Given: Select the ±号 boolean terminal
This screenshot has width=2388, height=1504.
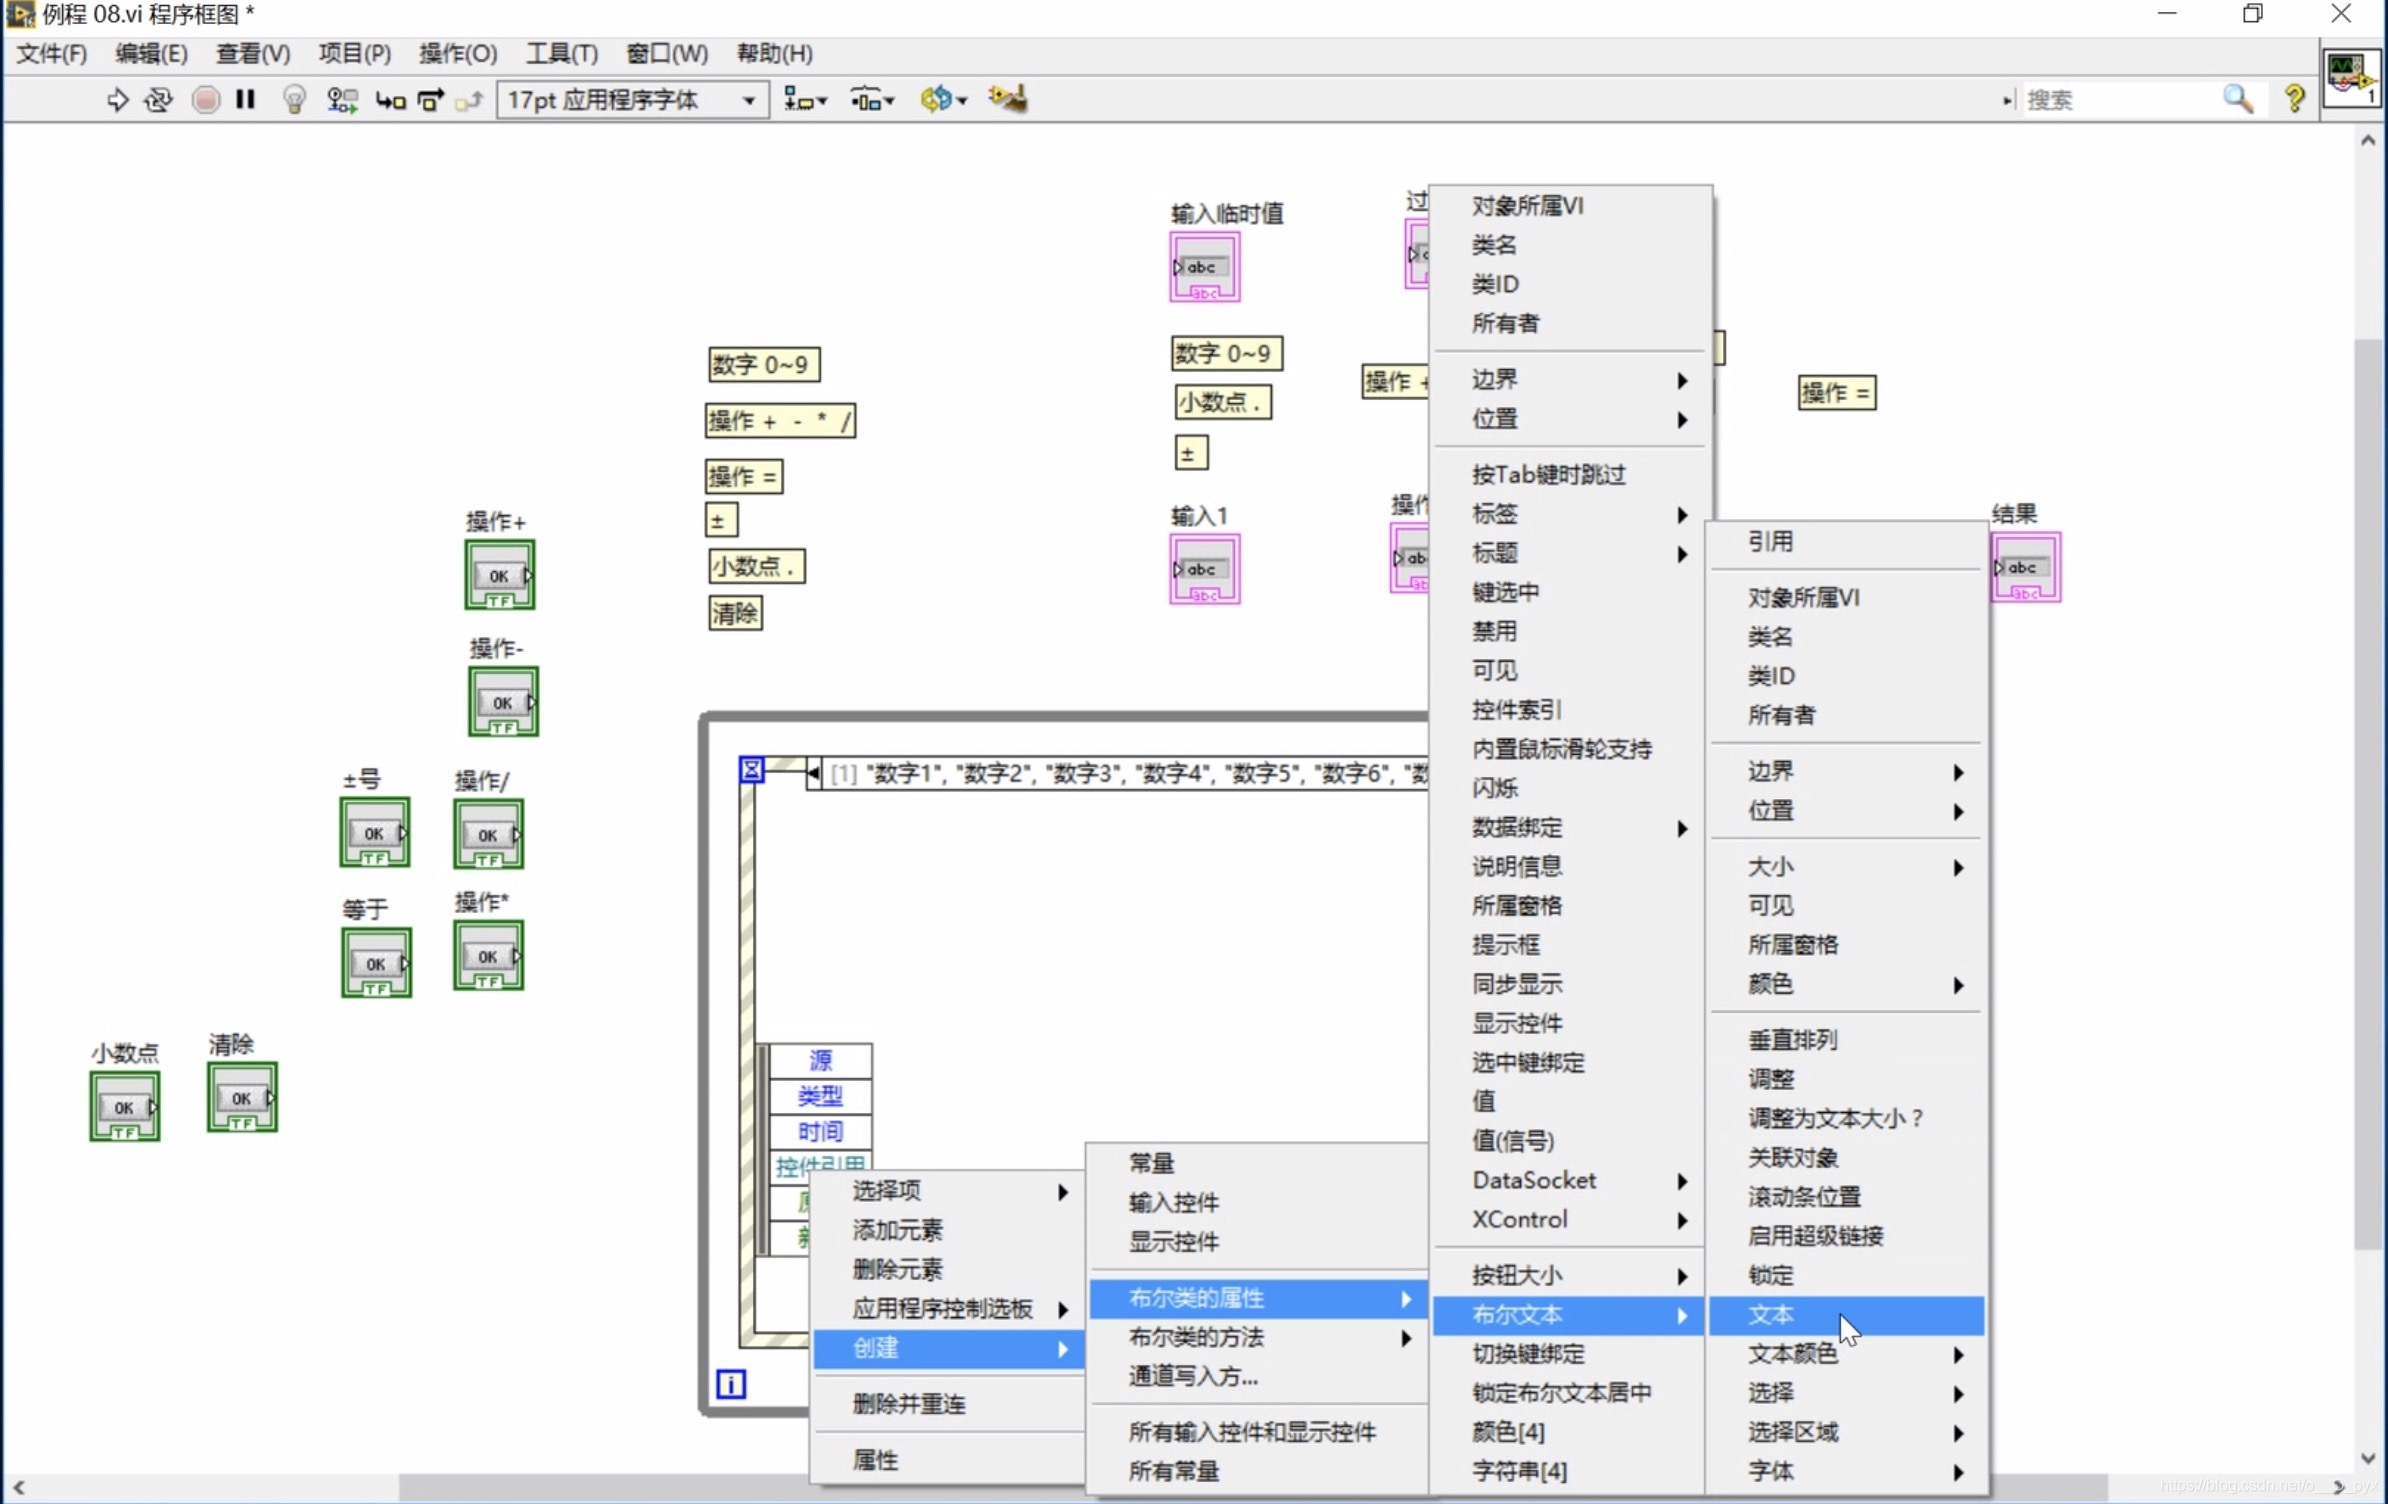Looking at the screenshot, I should [x=374, y=832].
